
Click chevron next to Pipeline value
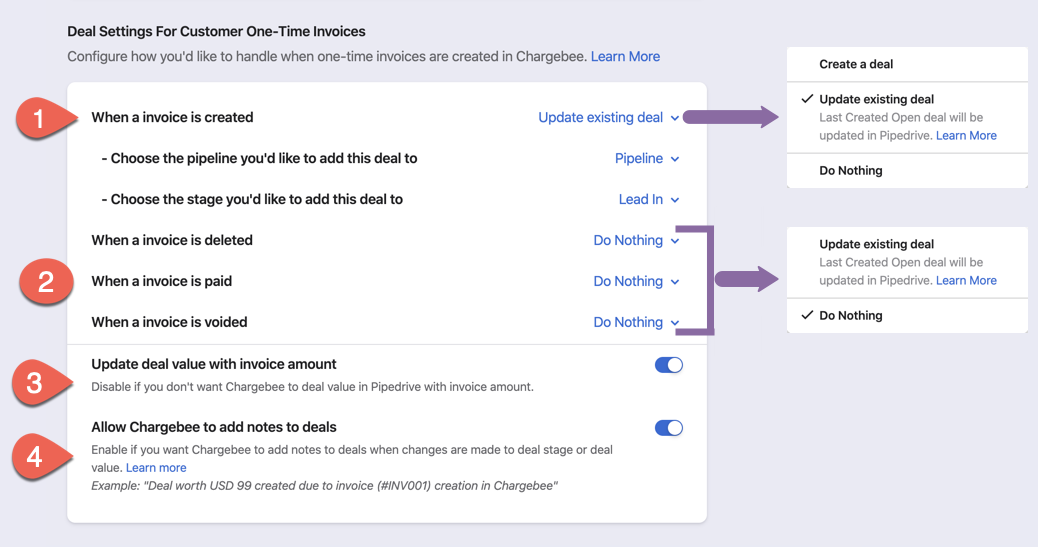point(675,159)
